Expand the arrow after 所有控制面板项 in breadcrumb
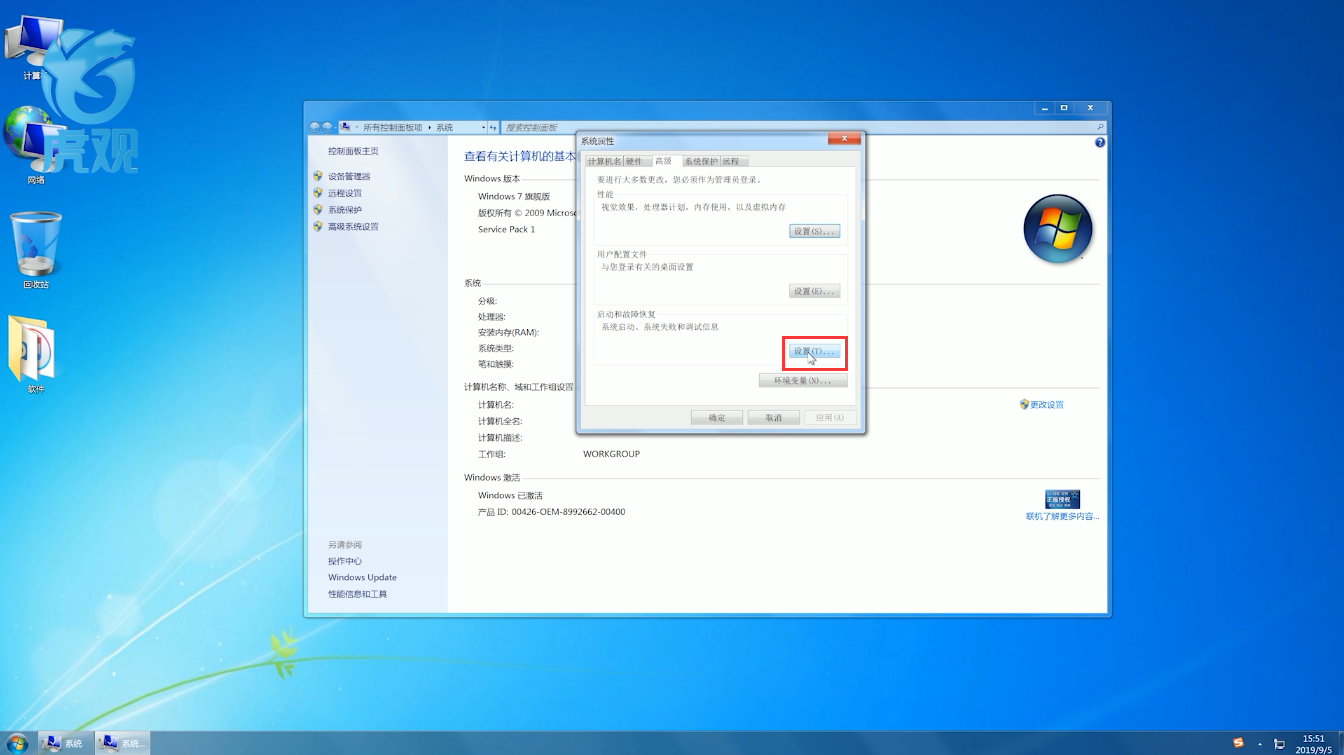The height and width of the screenshot is (755, 1344). [430, 128]
